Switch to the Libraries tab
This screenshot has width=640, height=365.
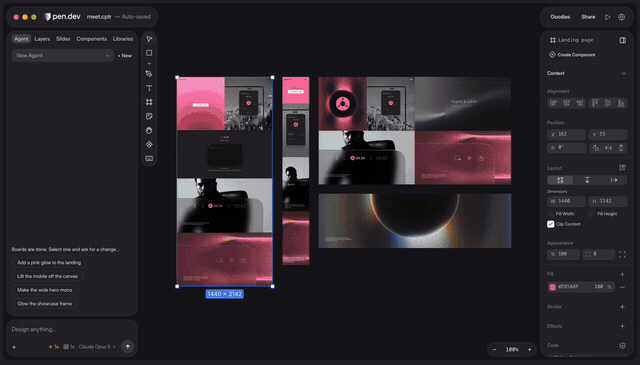(123, 39)
